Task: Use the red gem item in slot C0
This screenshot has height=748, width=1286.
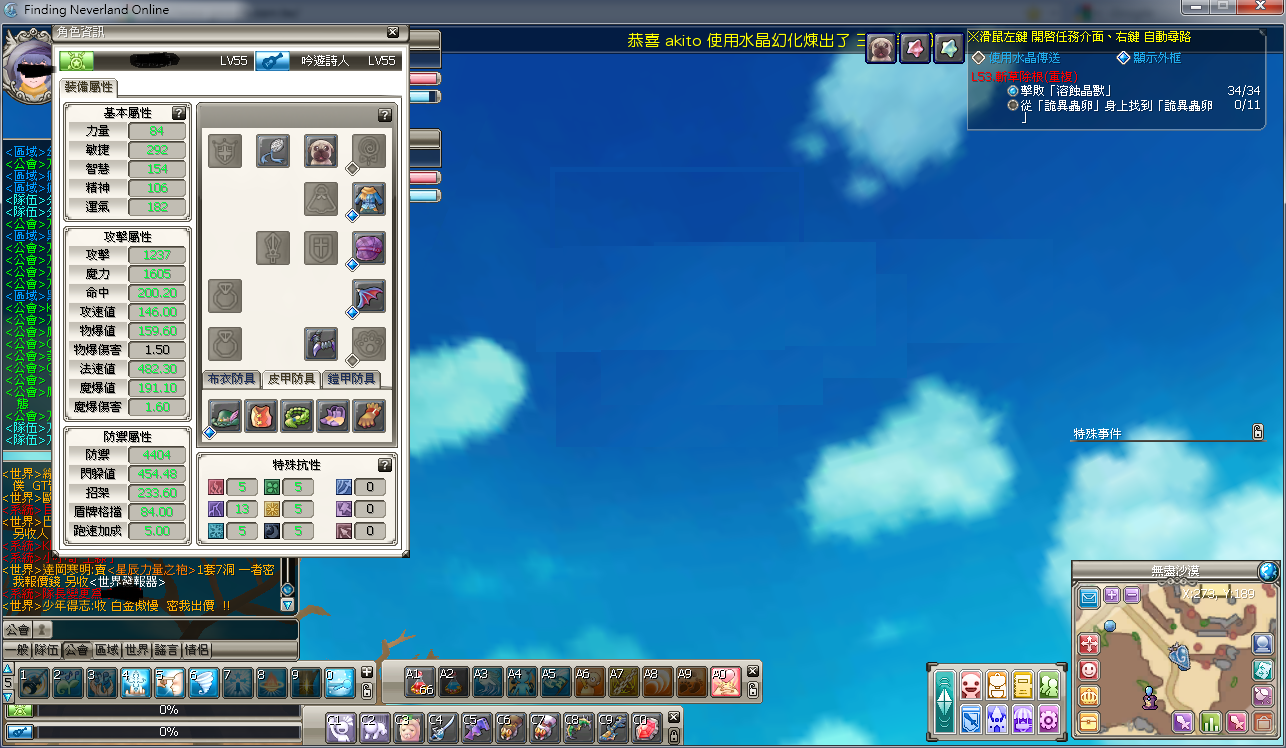Action: (x=648, y=727)
